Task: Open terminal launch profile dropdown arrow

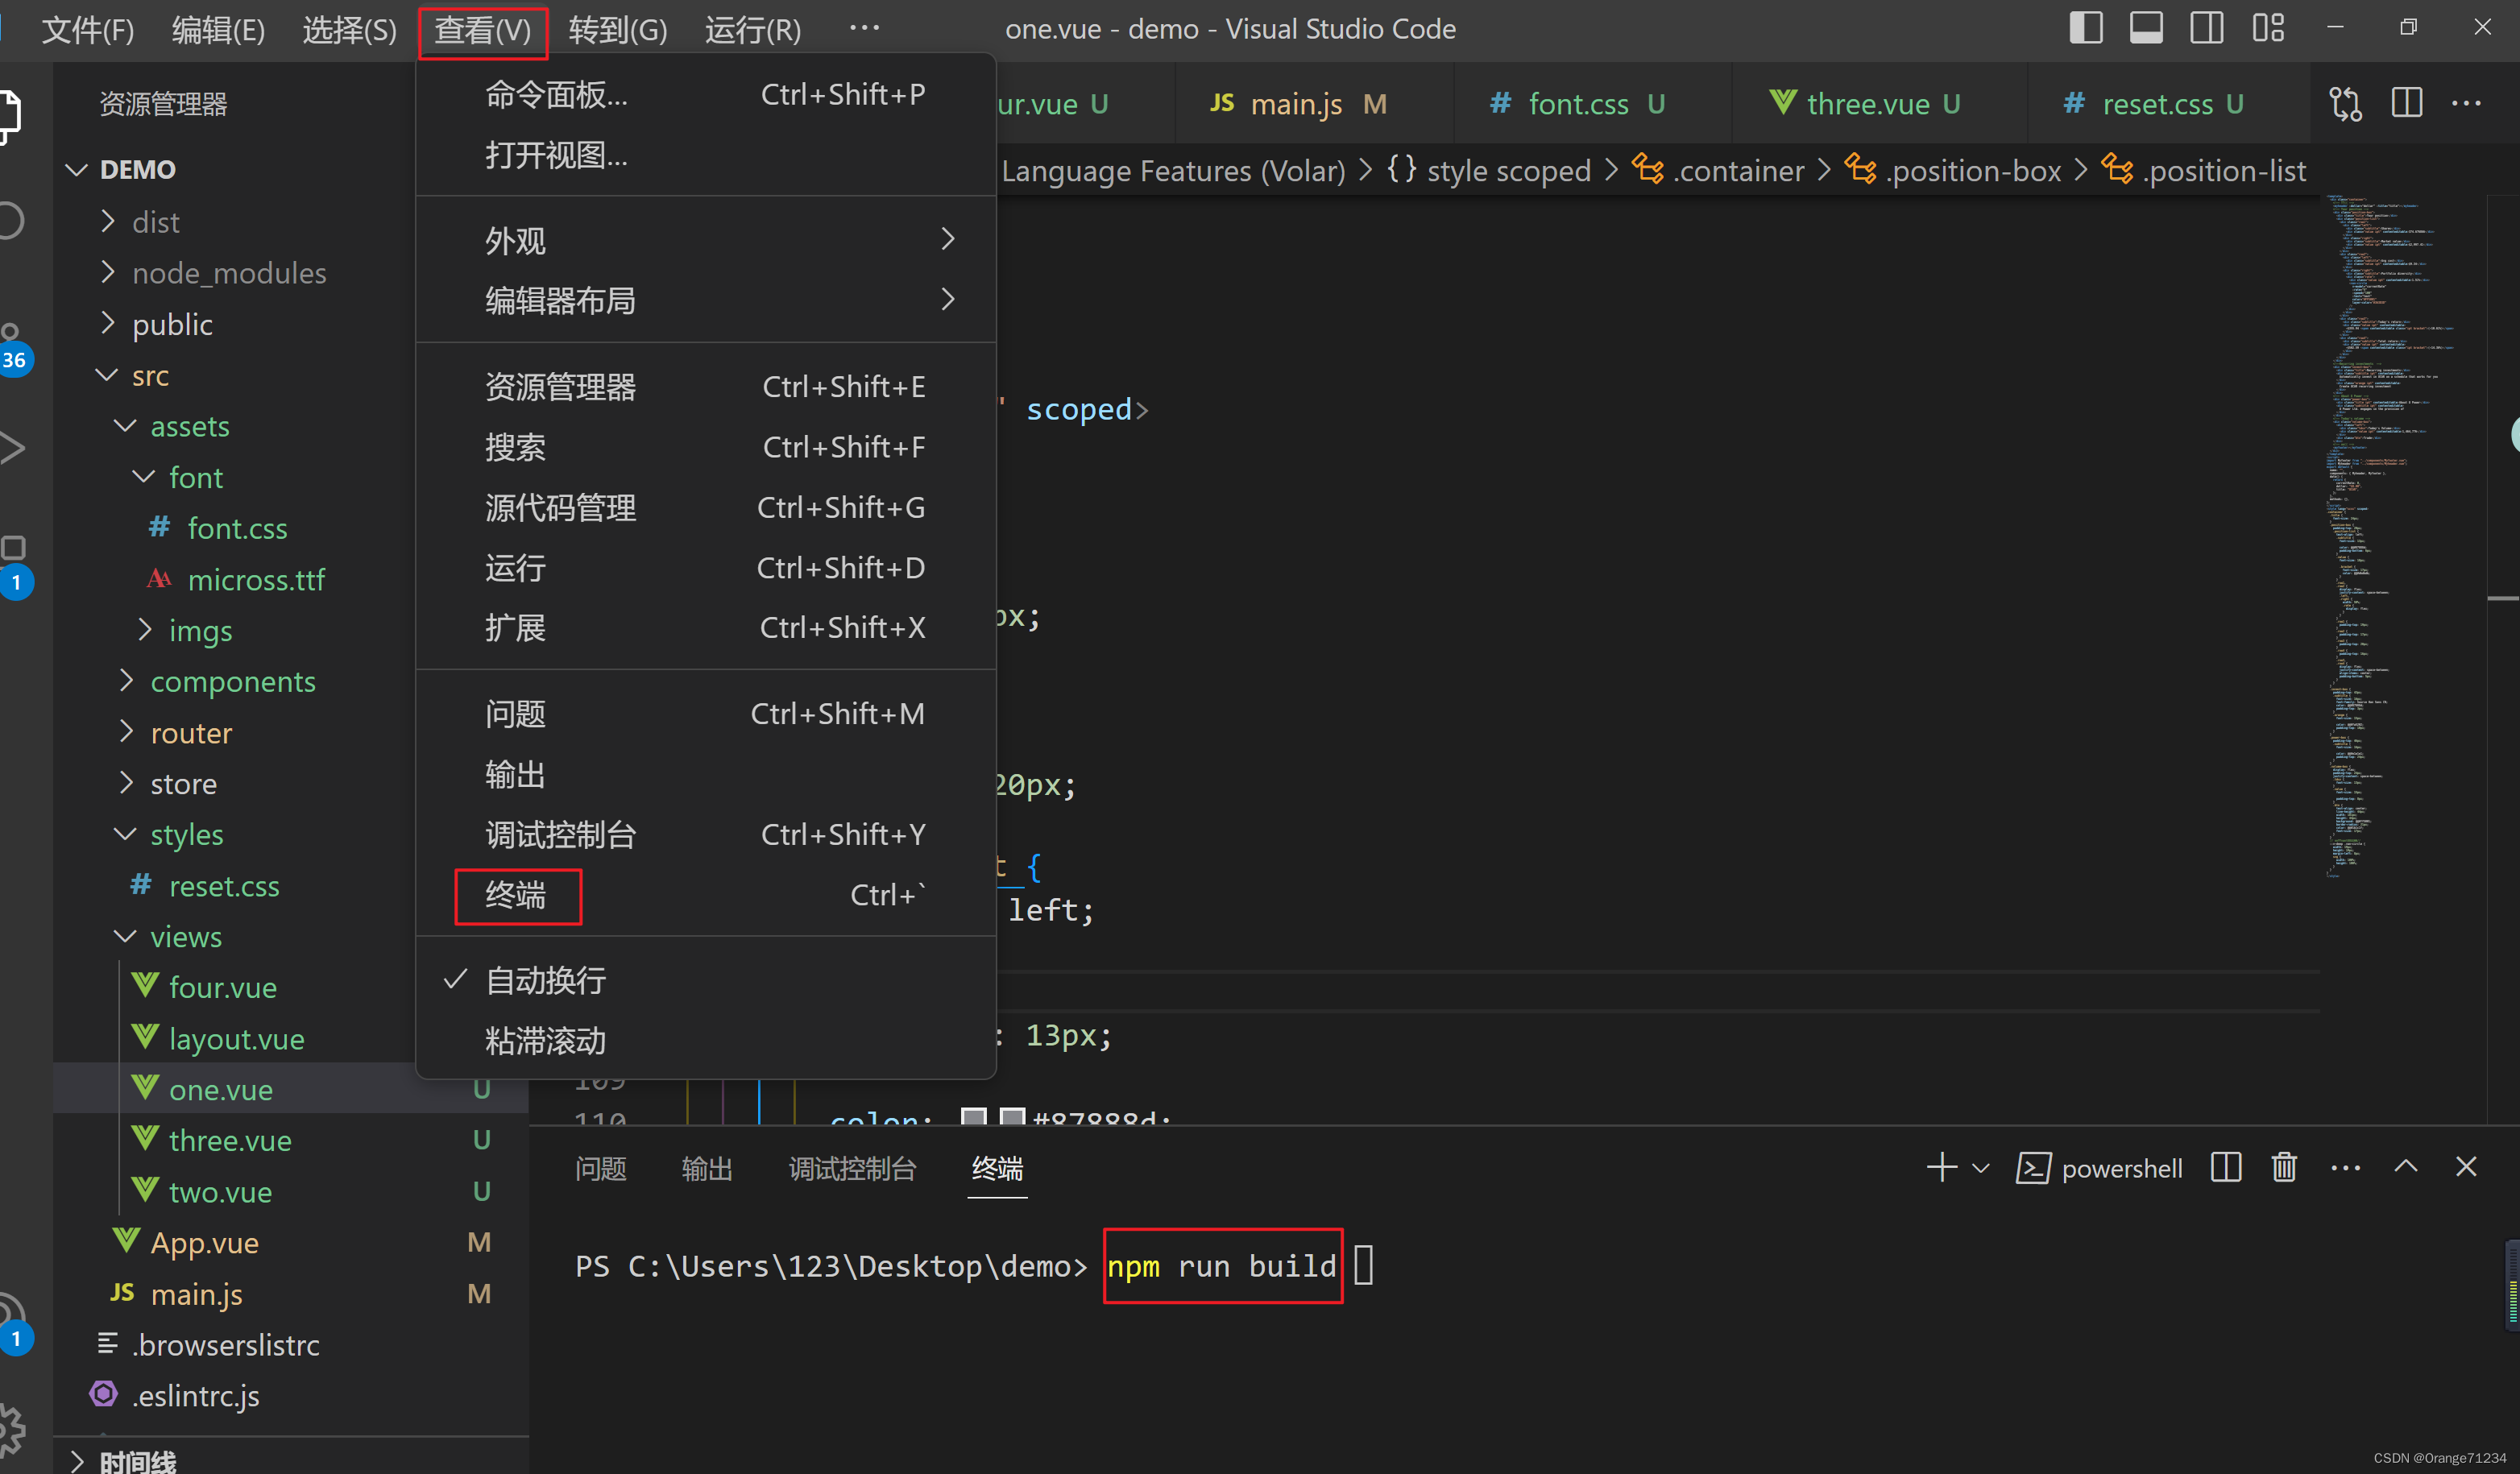Action: coord(1981,1167)
